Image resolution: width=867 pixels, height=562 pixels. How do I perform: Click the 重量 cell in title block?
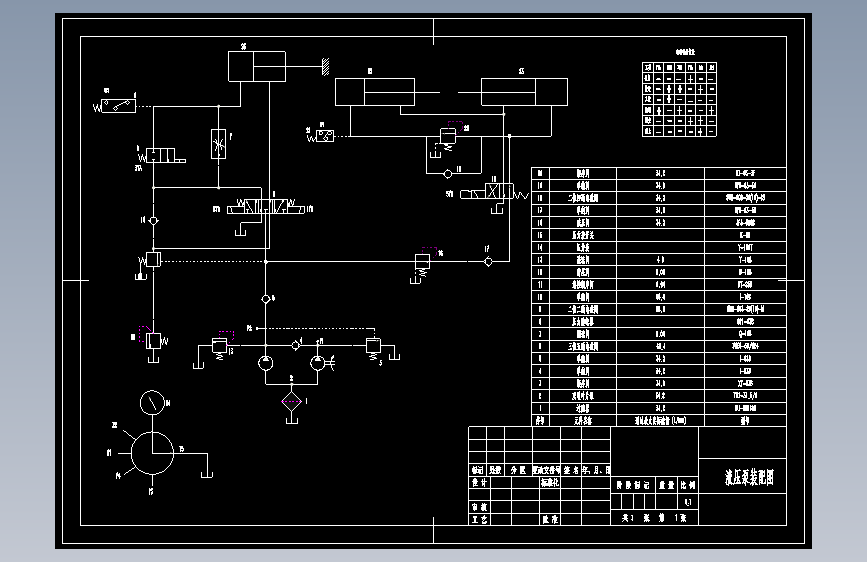[x=667, y=485]
